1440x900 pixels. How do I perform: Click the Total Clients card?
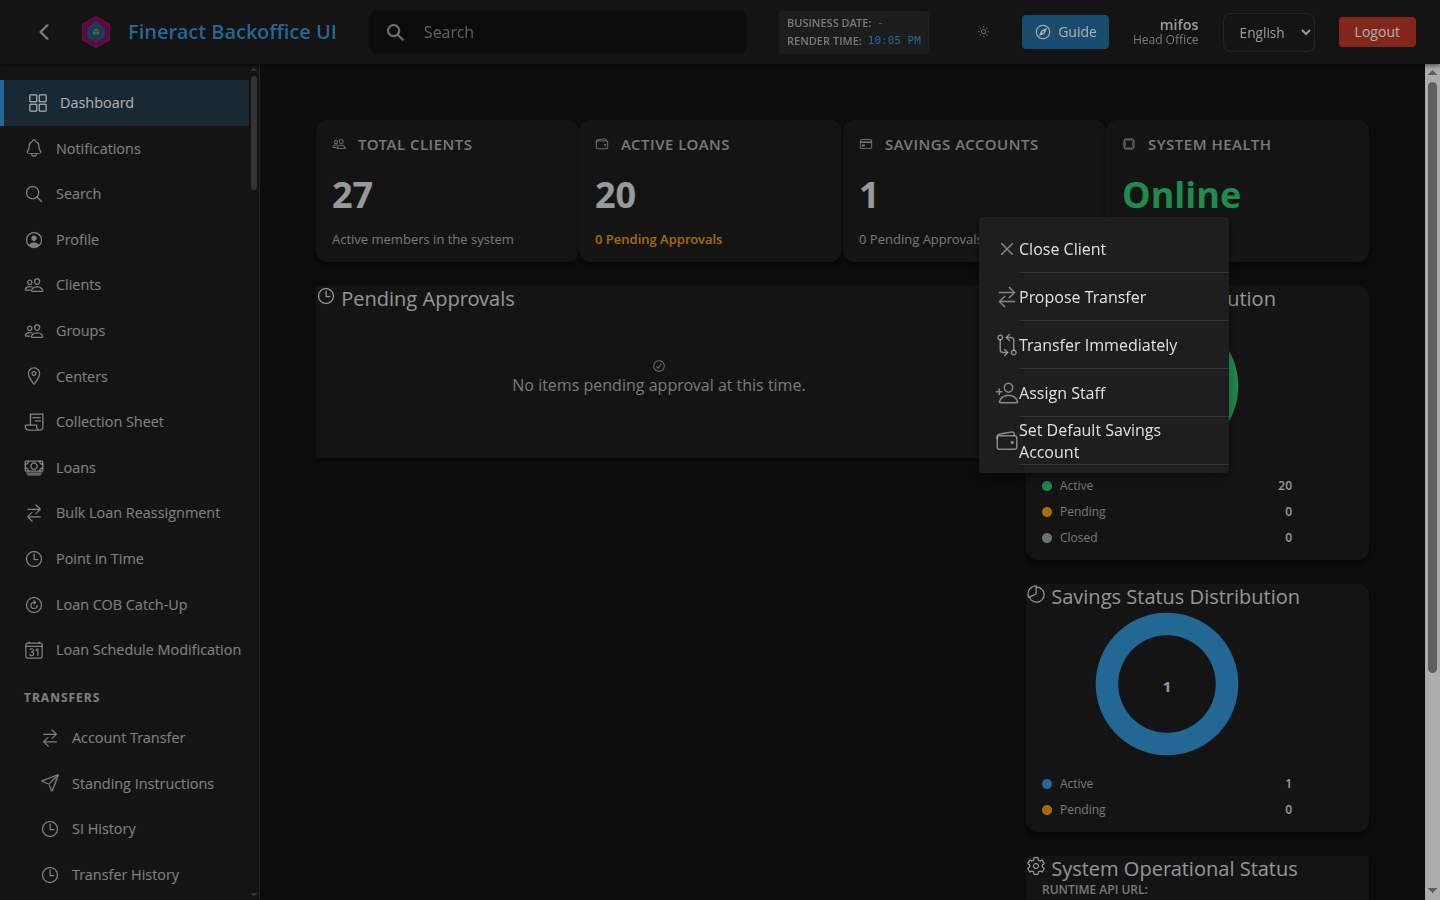[447, 191]
